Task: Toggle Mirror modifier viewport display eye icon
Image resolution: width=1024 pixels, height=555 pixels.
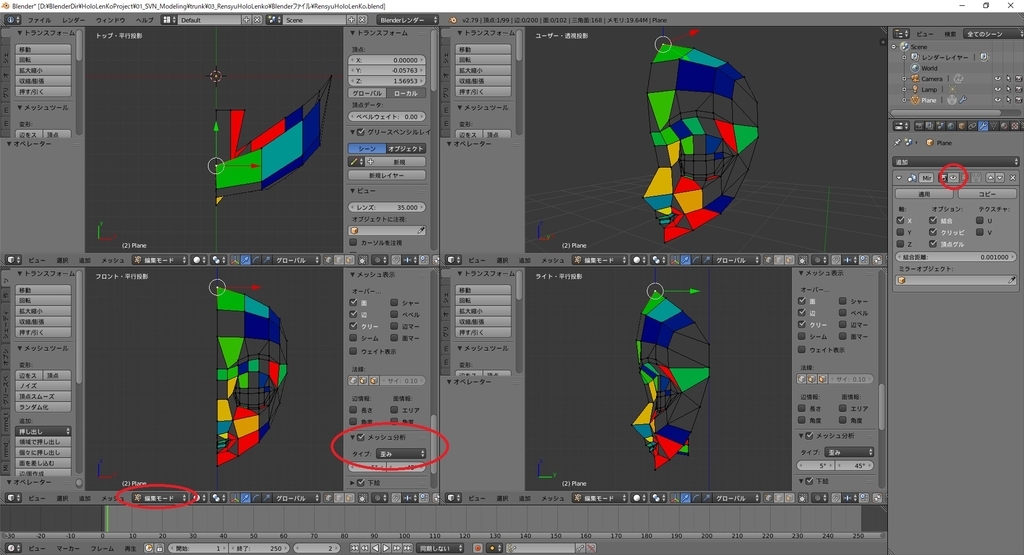Action: pos(953,178)
